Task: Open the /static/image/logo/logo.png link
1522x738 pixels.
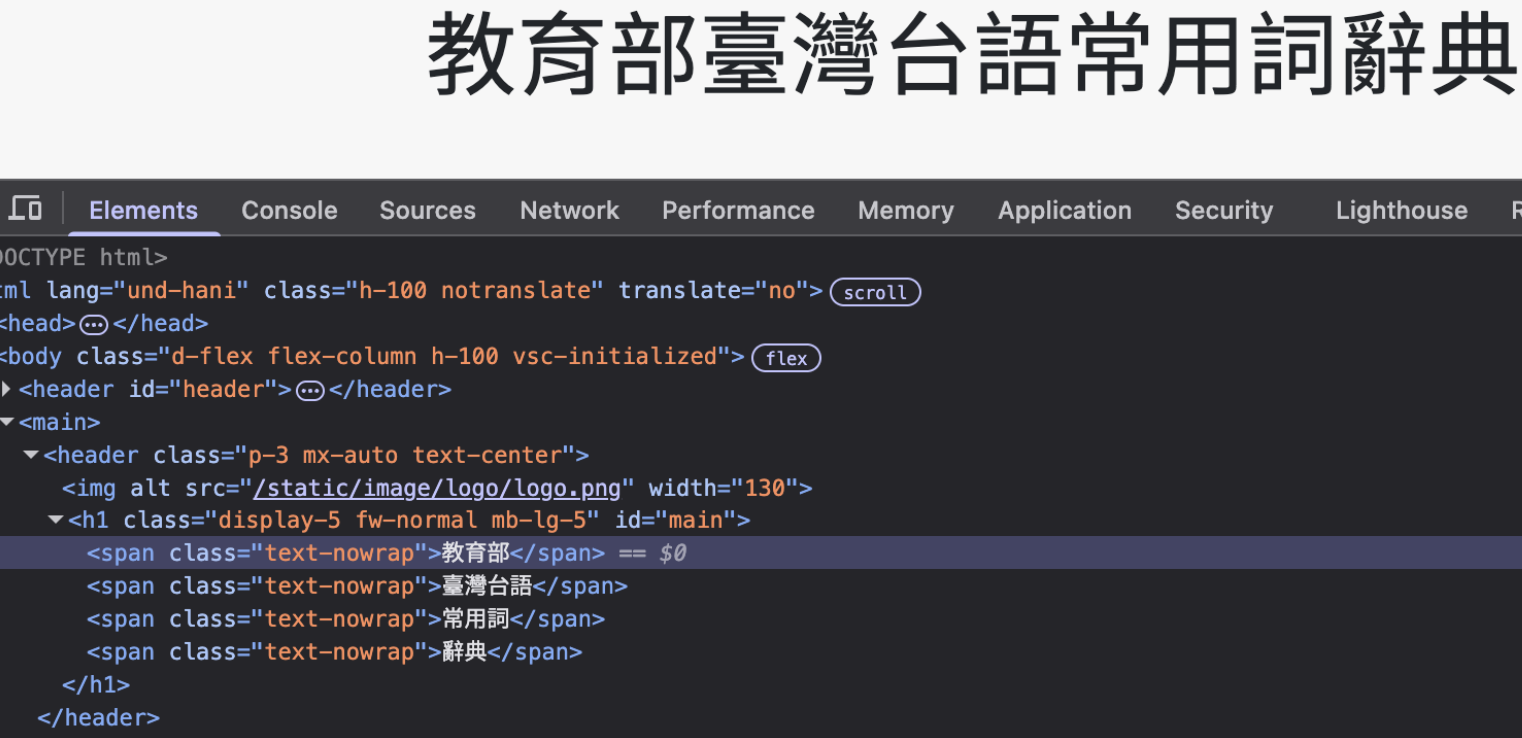Action: pyautogui.click(x=438, y=488)
